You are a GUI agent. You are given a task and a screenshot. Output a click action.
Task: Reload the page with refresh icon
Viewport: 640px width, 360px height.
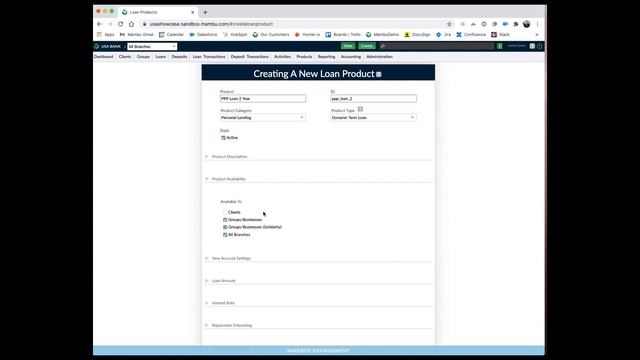click(120, 24)
